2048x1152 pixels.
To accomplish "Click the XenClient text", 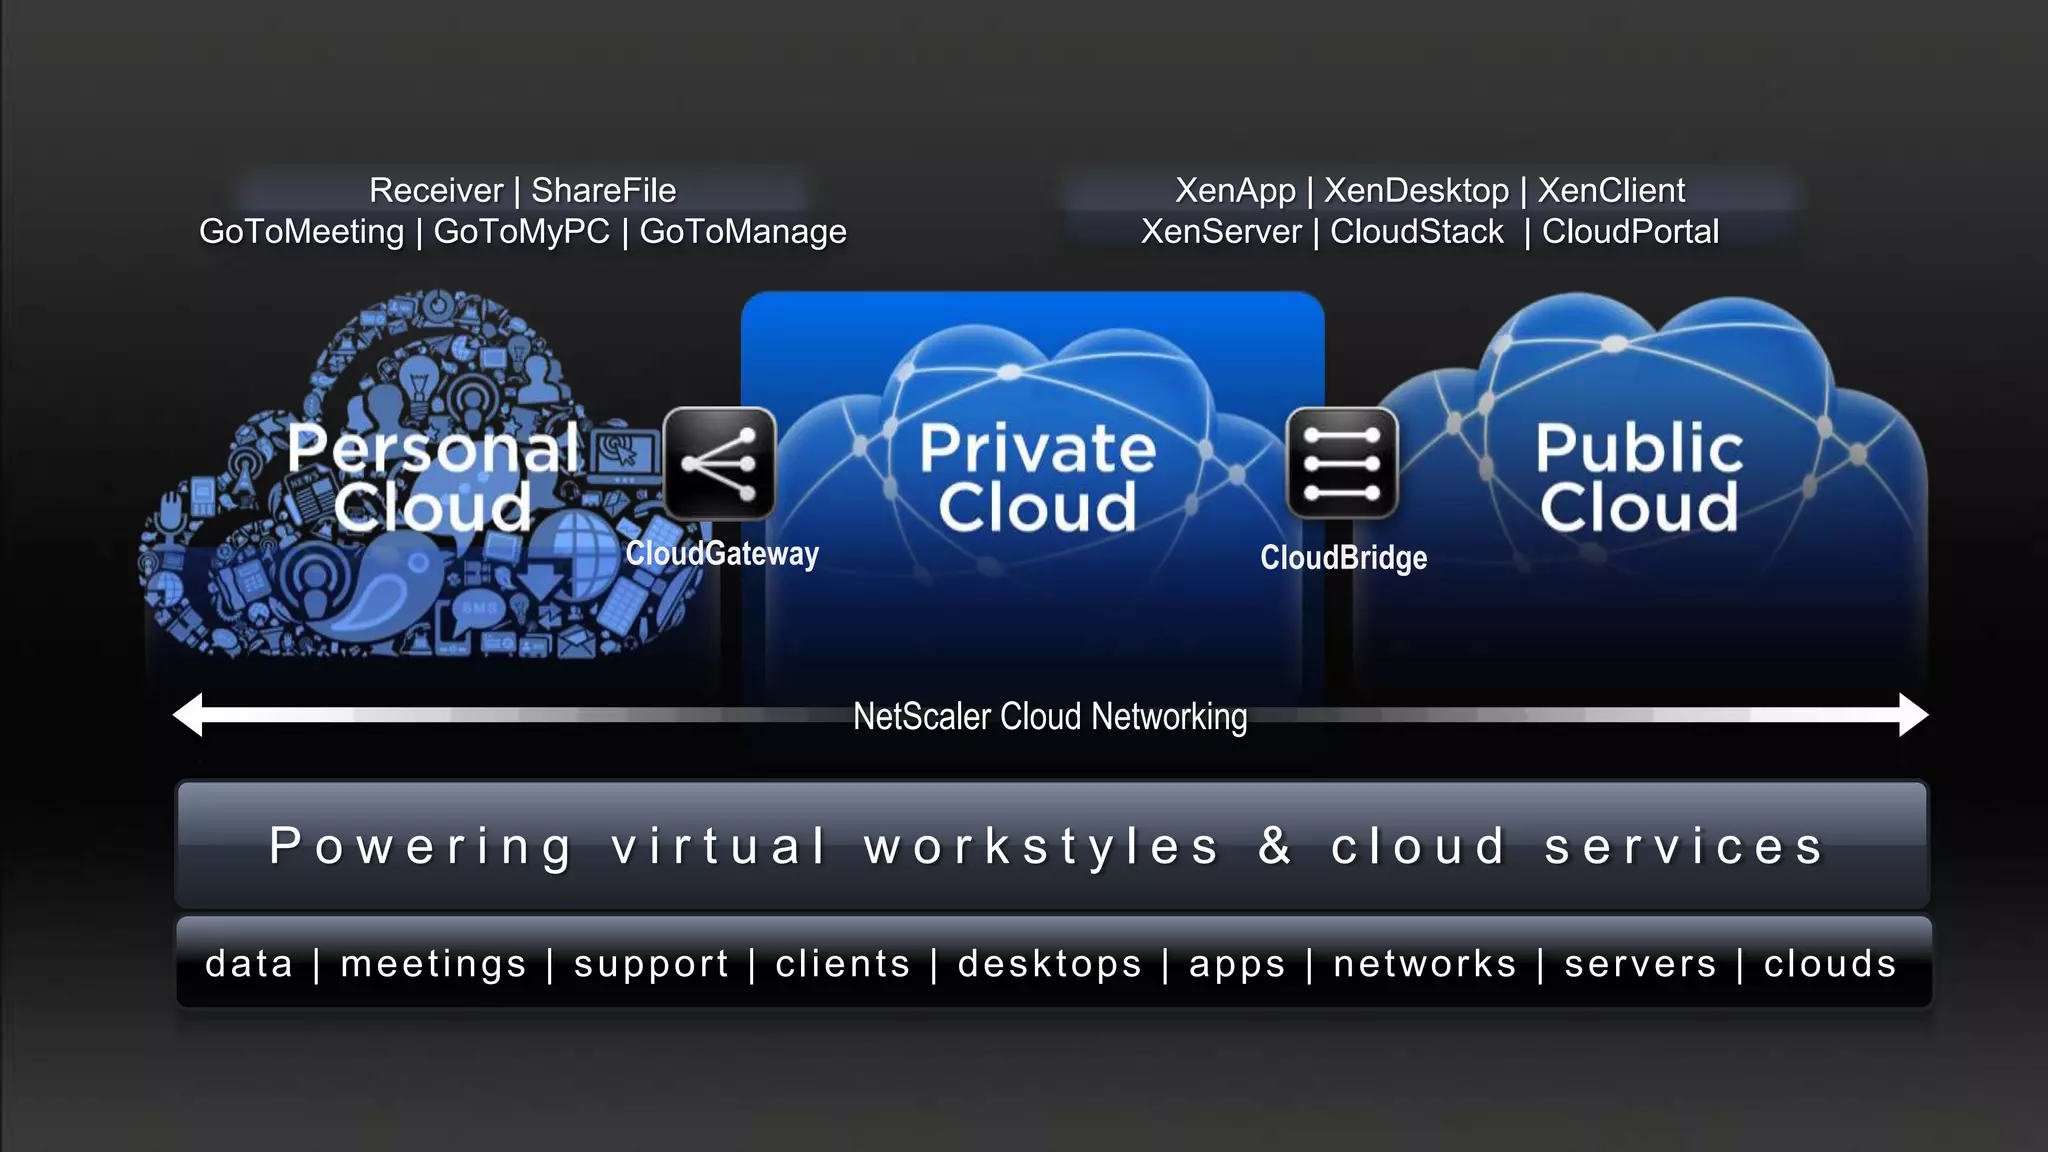I will (1611, 190).
